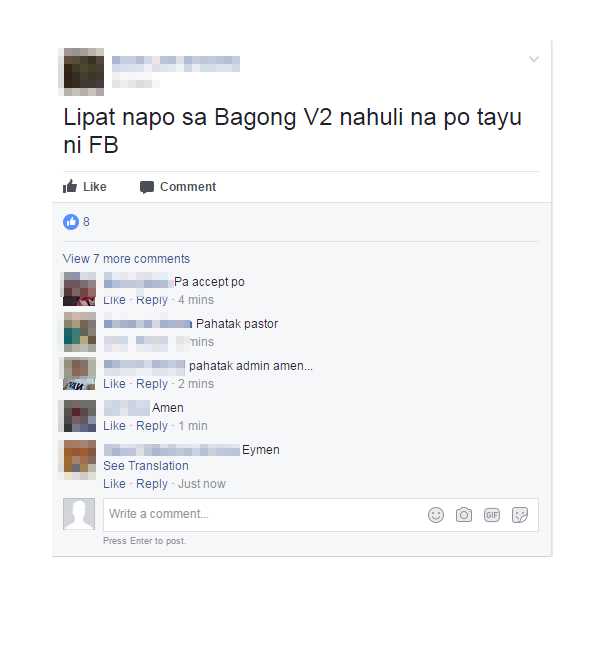Like the 'Amen' comment
This screenshot has width=591, height=672.
[114, 426]
